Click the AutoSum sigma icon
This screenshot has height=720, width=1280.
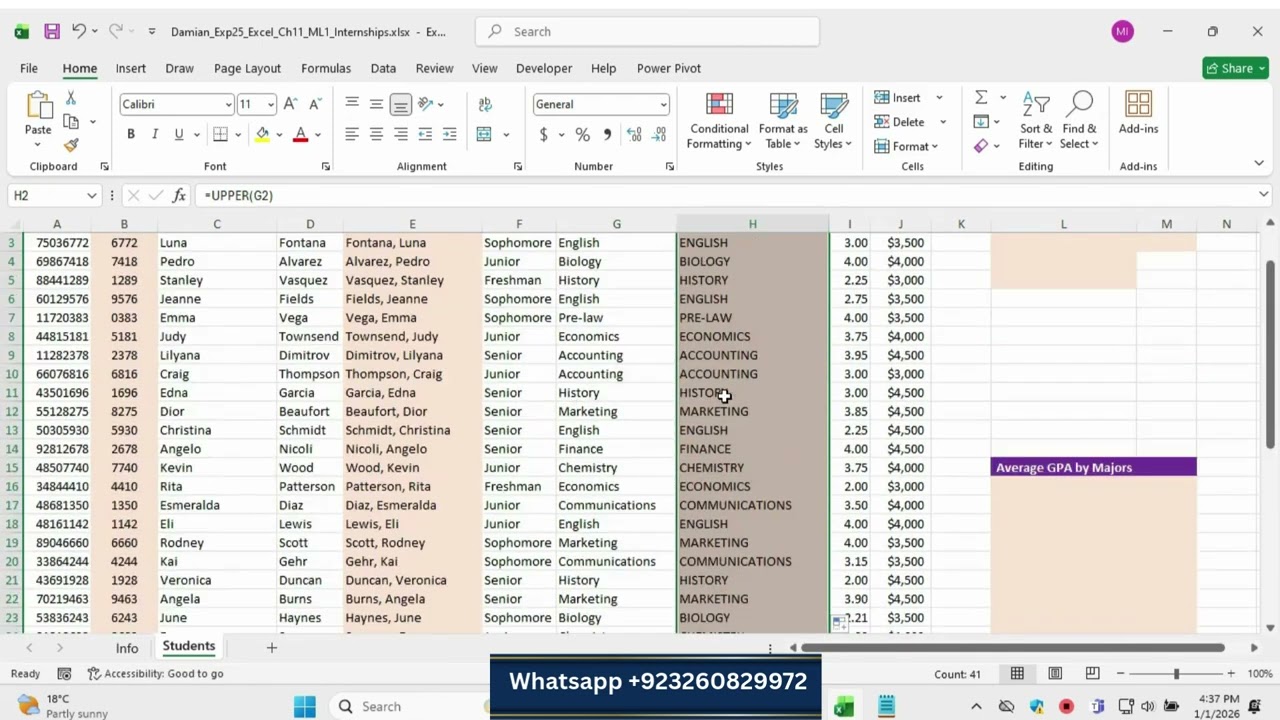click(x=981, y=97)
